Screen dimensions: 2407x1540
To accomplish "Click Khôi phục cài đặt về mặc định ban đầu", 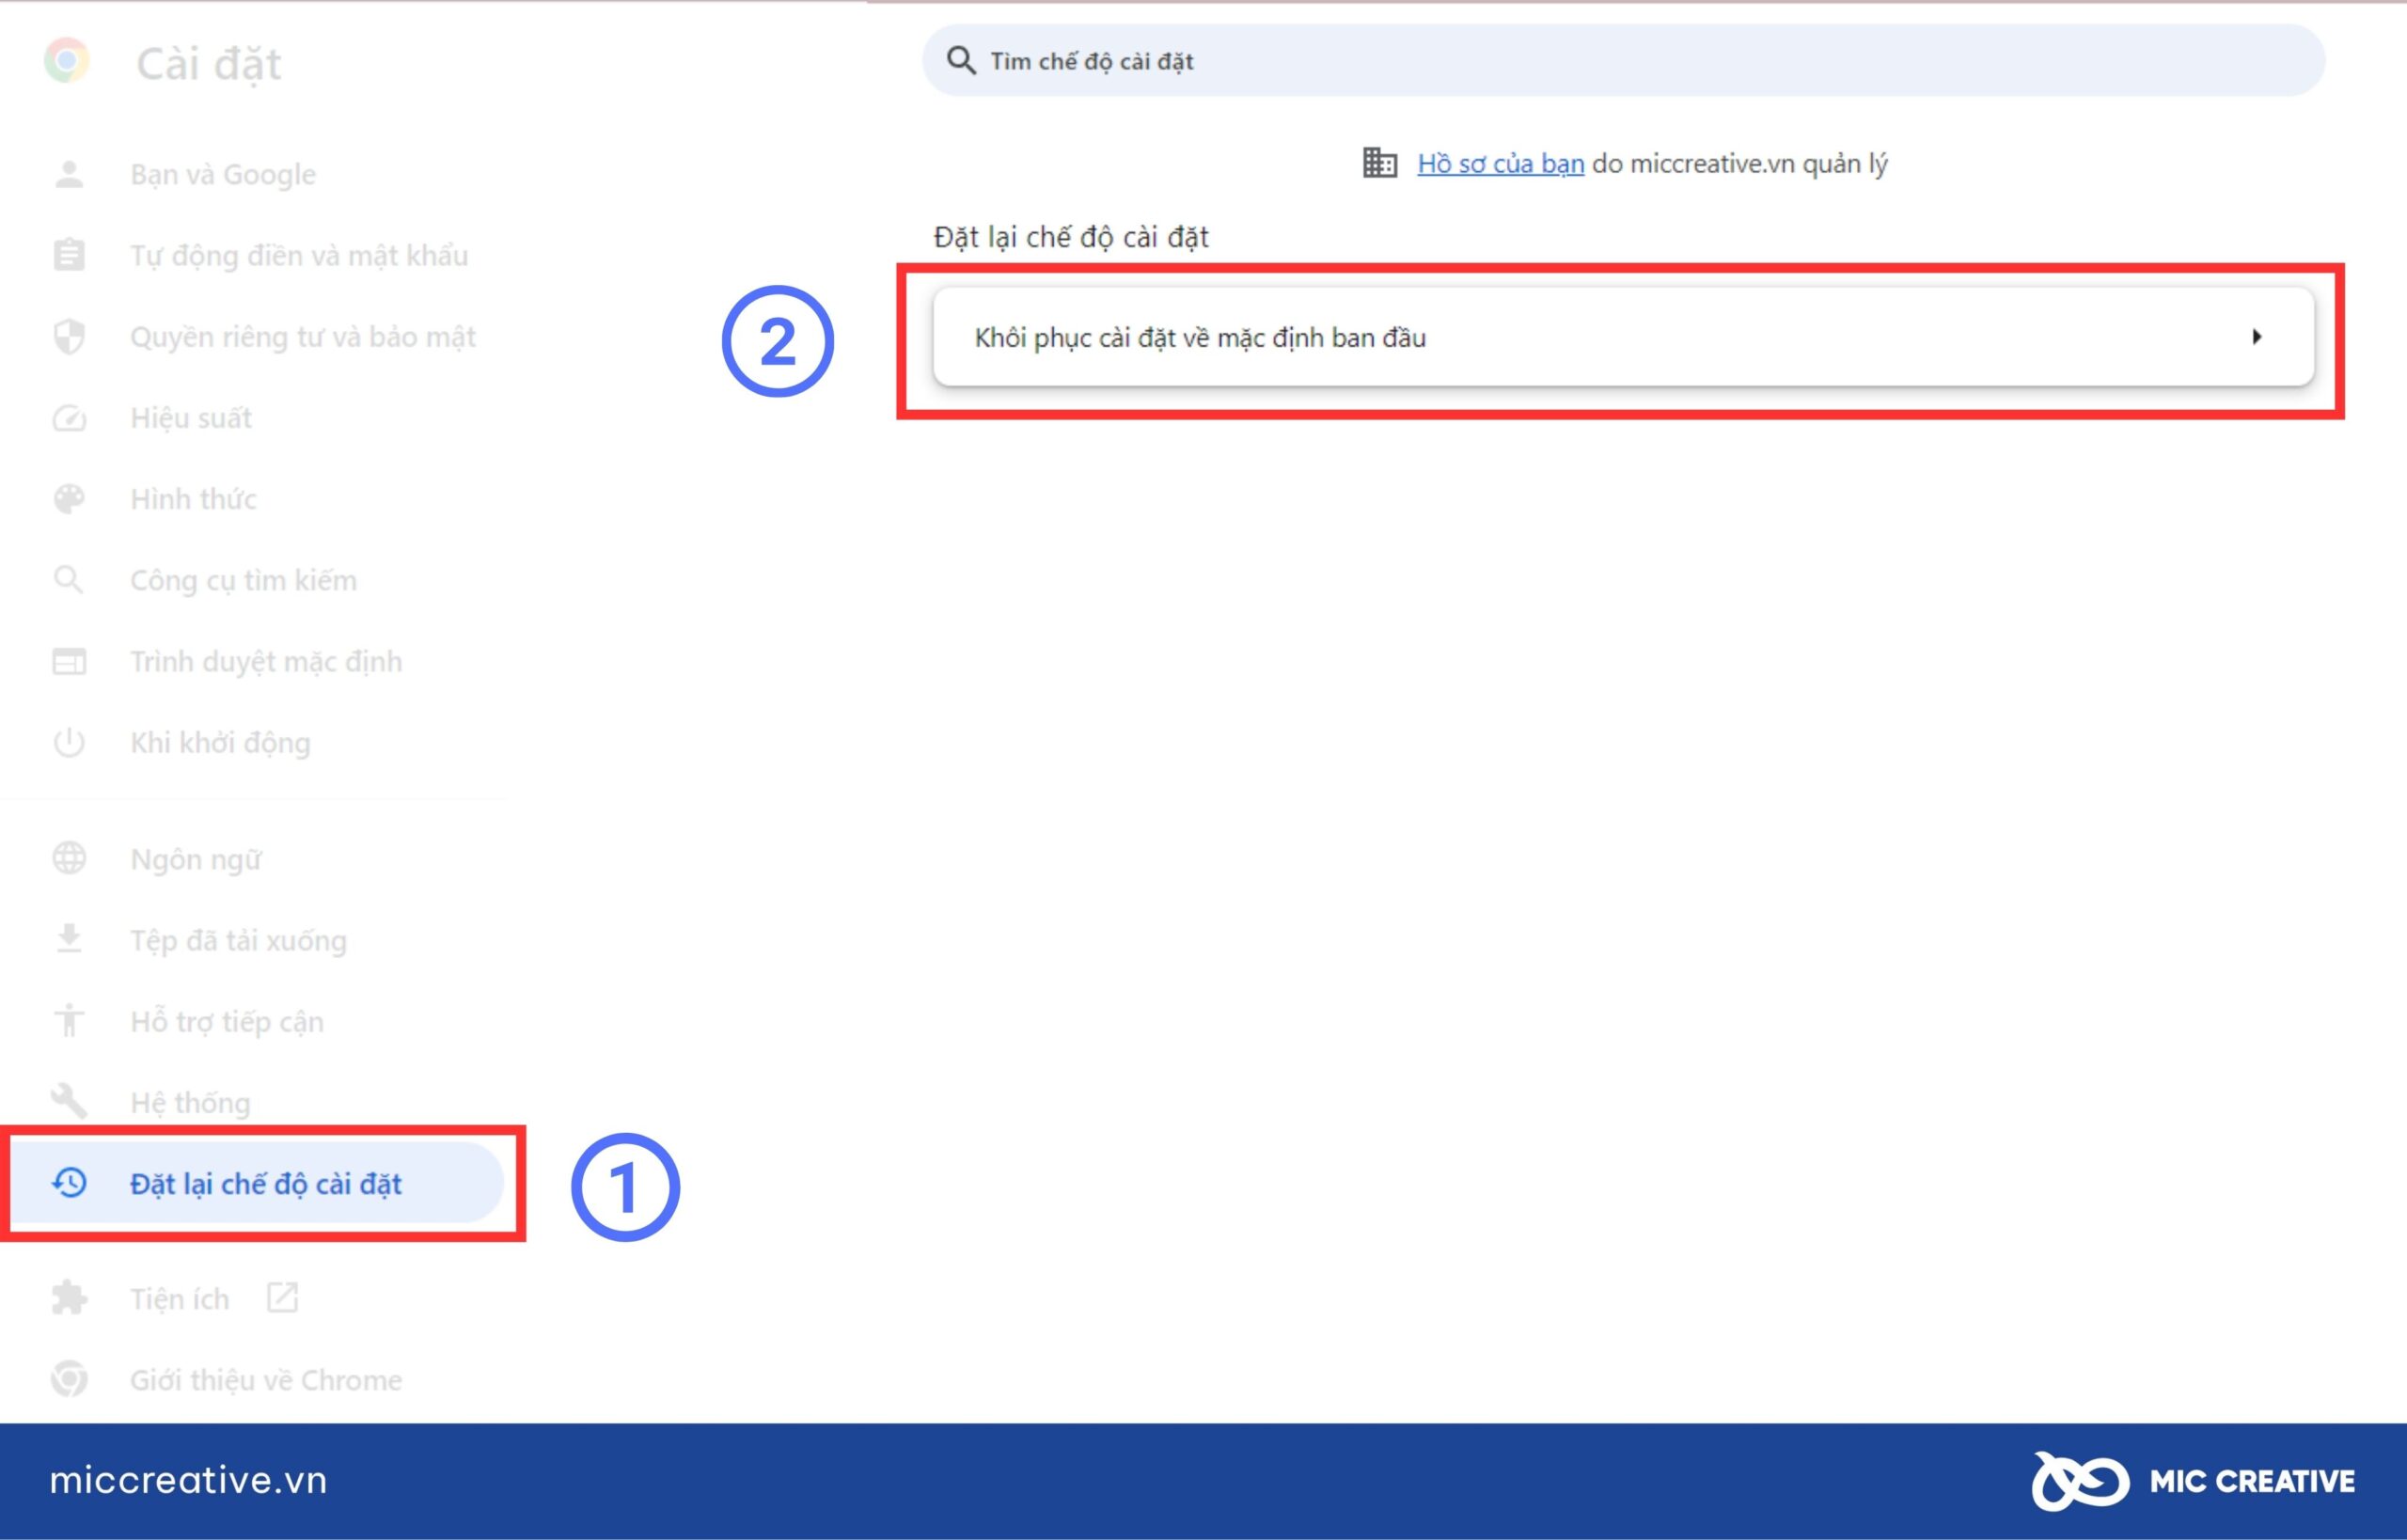I will click(x=1623, y=337).
